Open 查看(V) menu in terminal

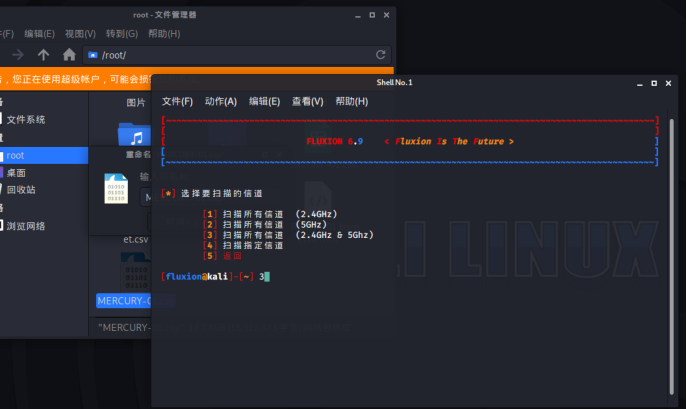pyautogui.click(x=308, y=102)
